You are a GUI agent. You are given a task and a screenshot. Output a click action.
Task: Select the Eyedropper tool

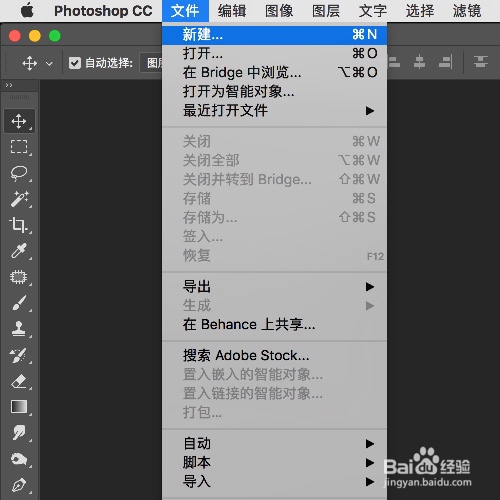[19, 251]
